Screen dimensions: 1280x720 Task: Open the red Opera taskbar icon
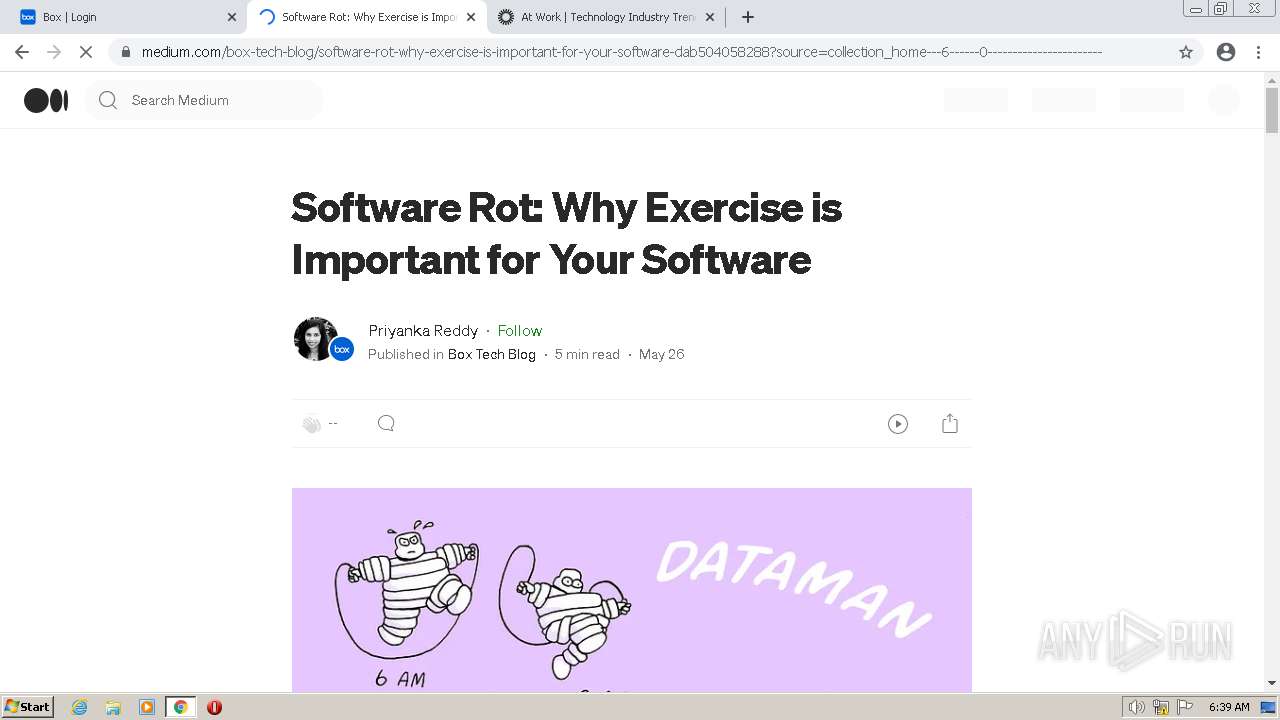(x=214, y=707)
